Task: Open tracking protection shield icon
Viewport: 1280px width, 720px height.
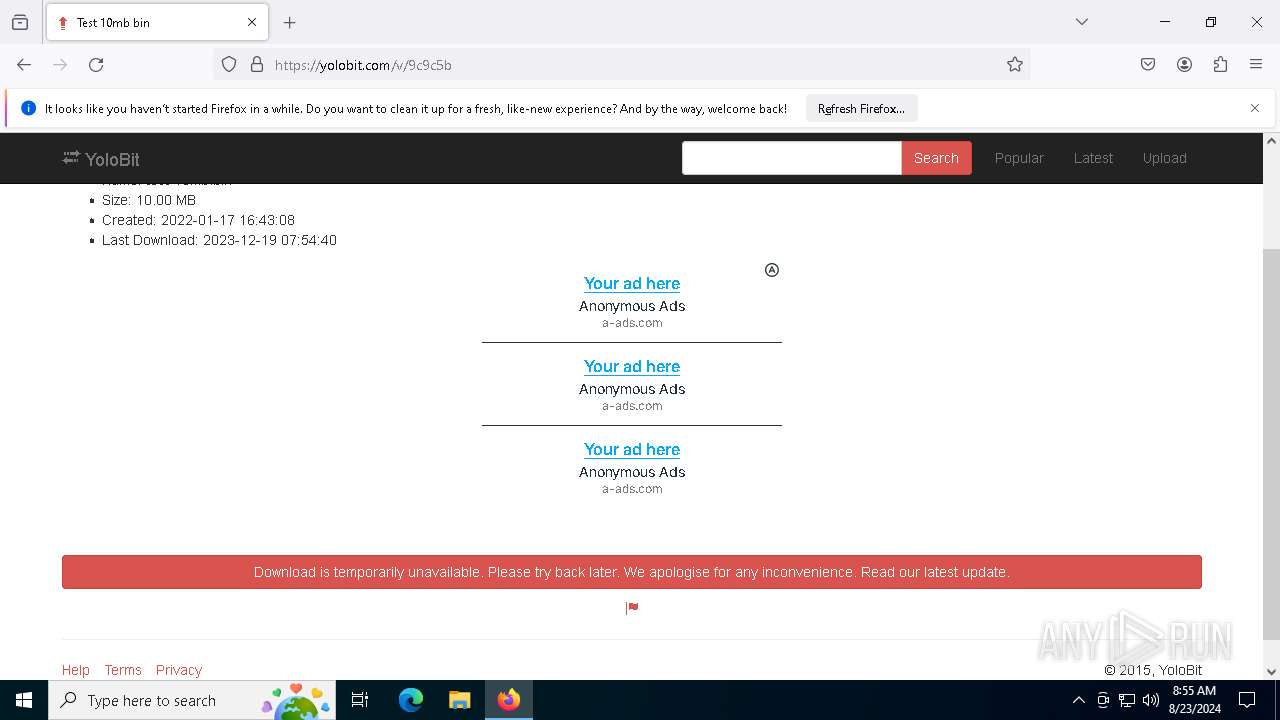Action: tap(229, 65)
